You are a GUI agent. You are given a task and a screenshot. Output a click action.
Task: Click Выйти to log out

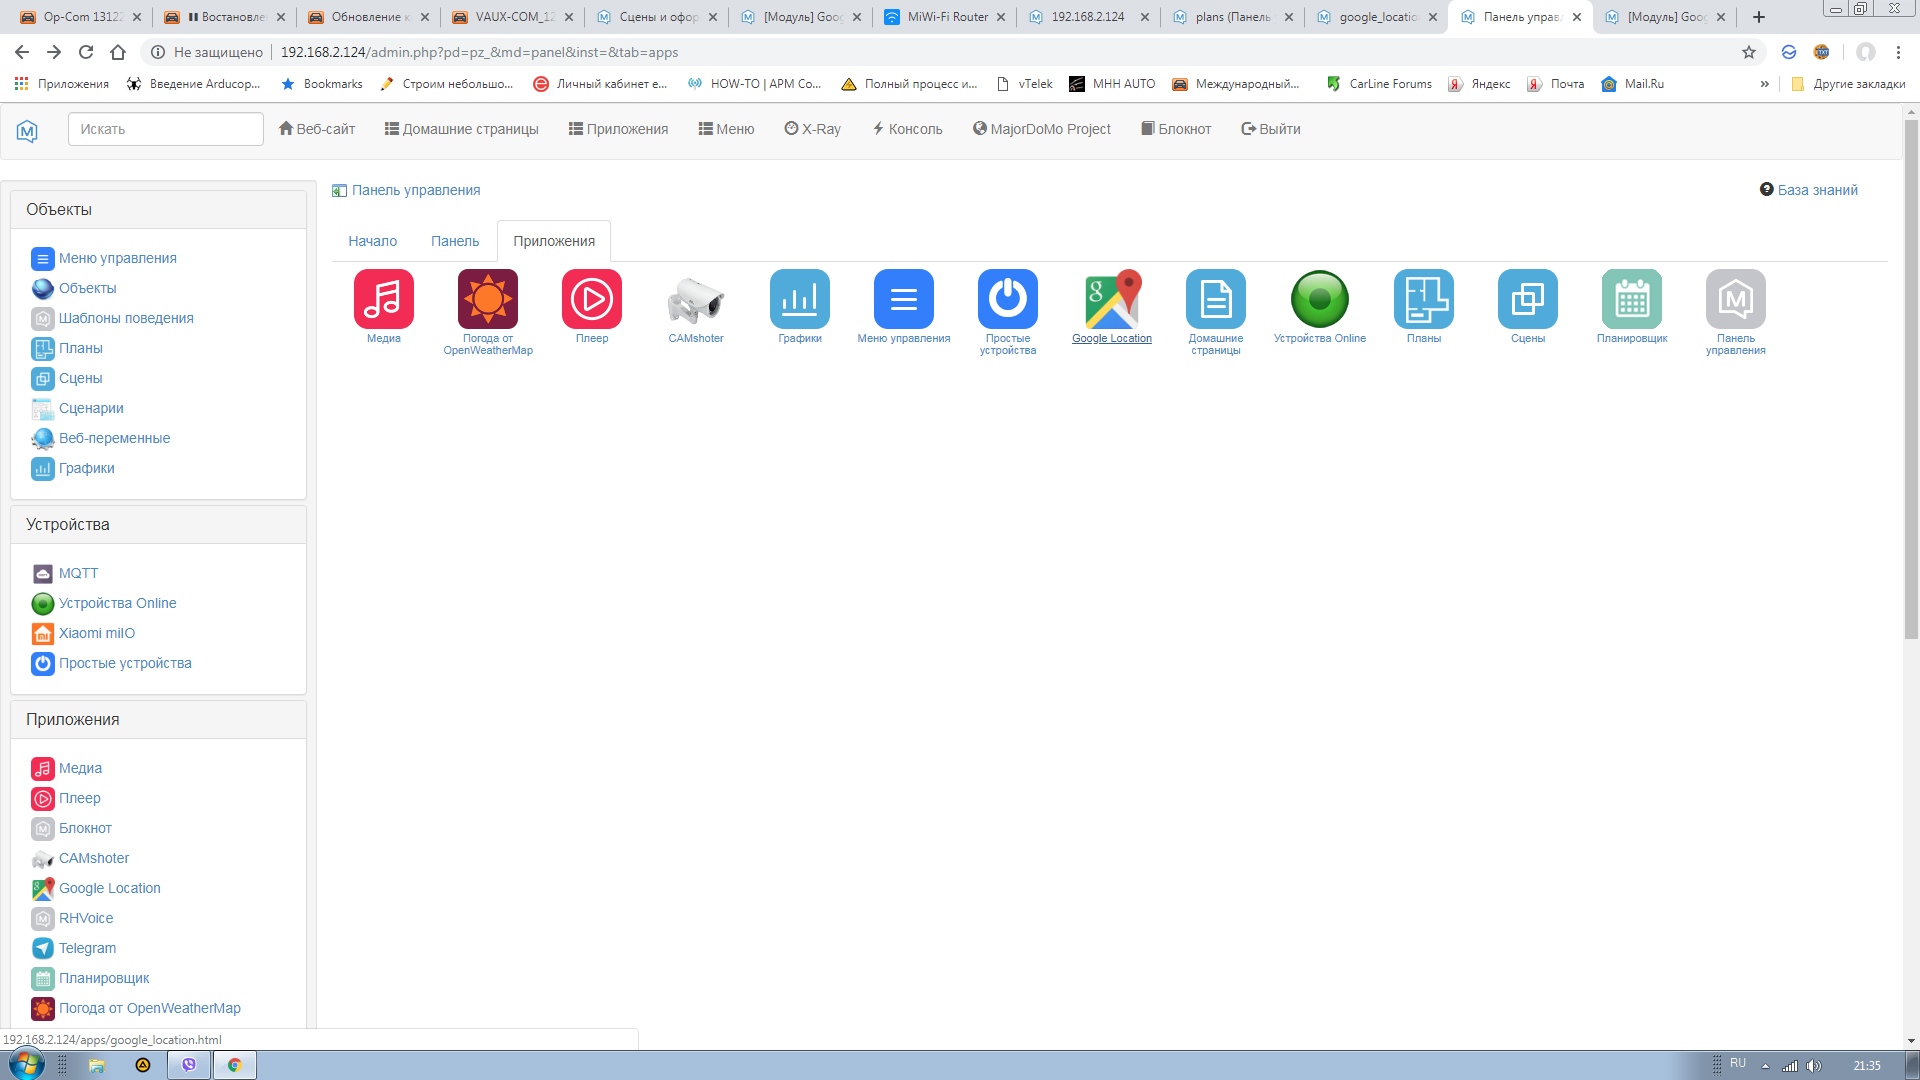(x=1270, y=129)
